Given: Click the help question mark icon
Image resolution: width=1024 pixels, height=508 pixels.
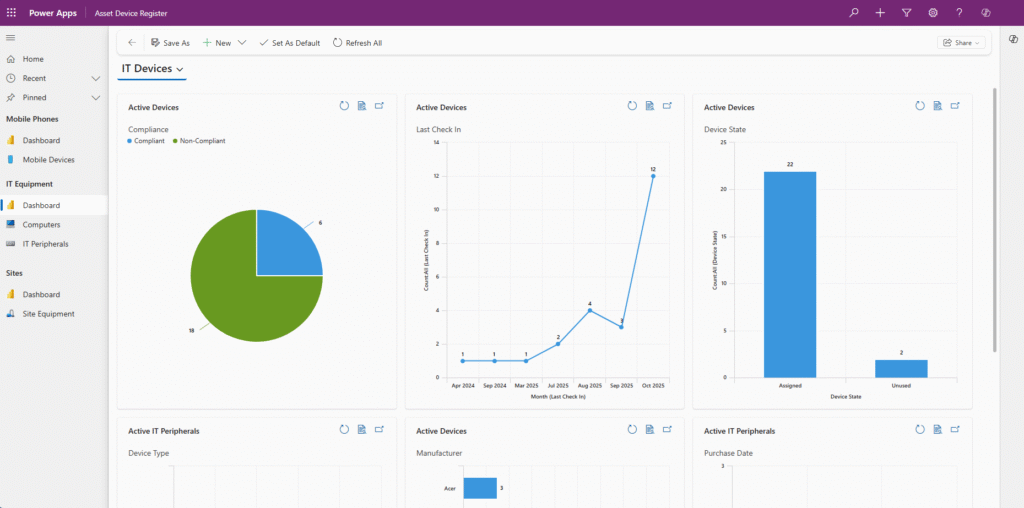Looking at the screenshot, I should pyautogui.click(x=959, y=13).
